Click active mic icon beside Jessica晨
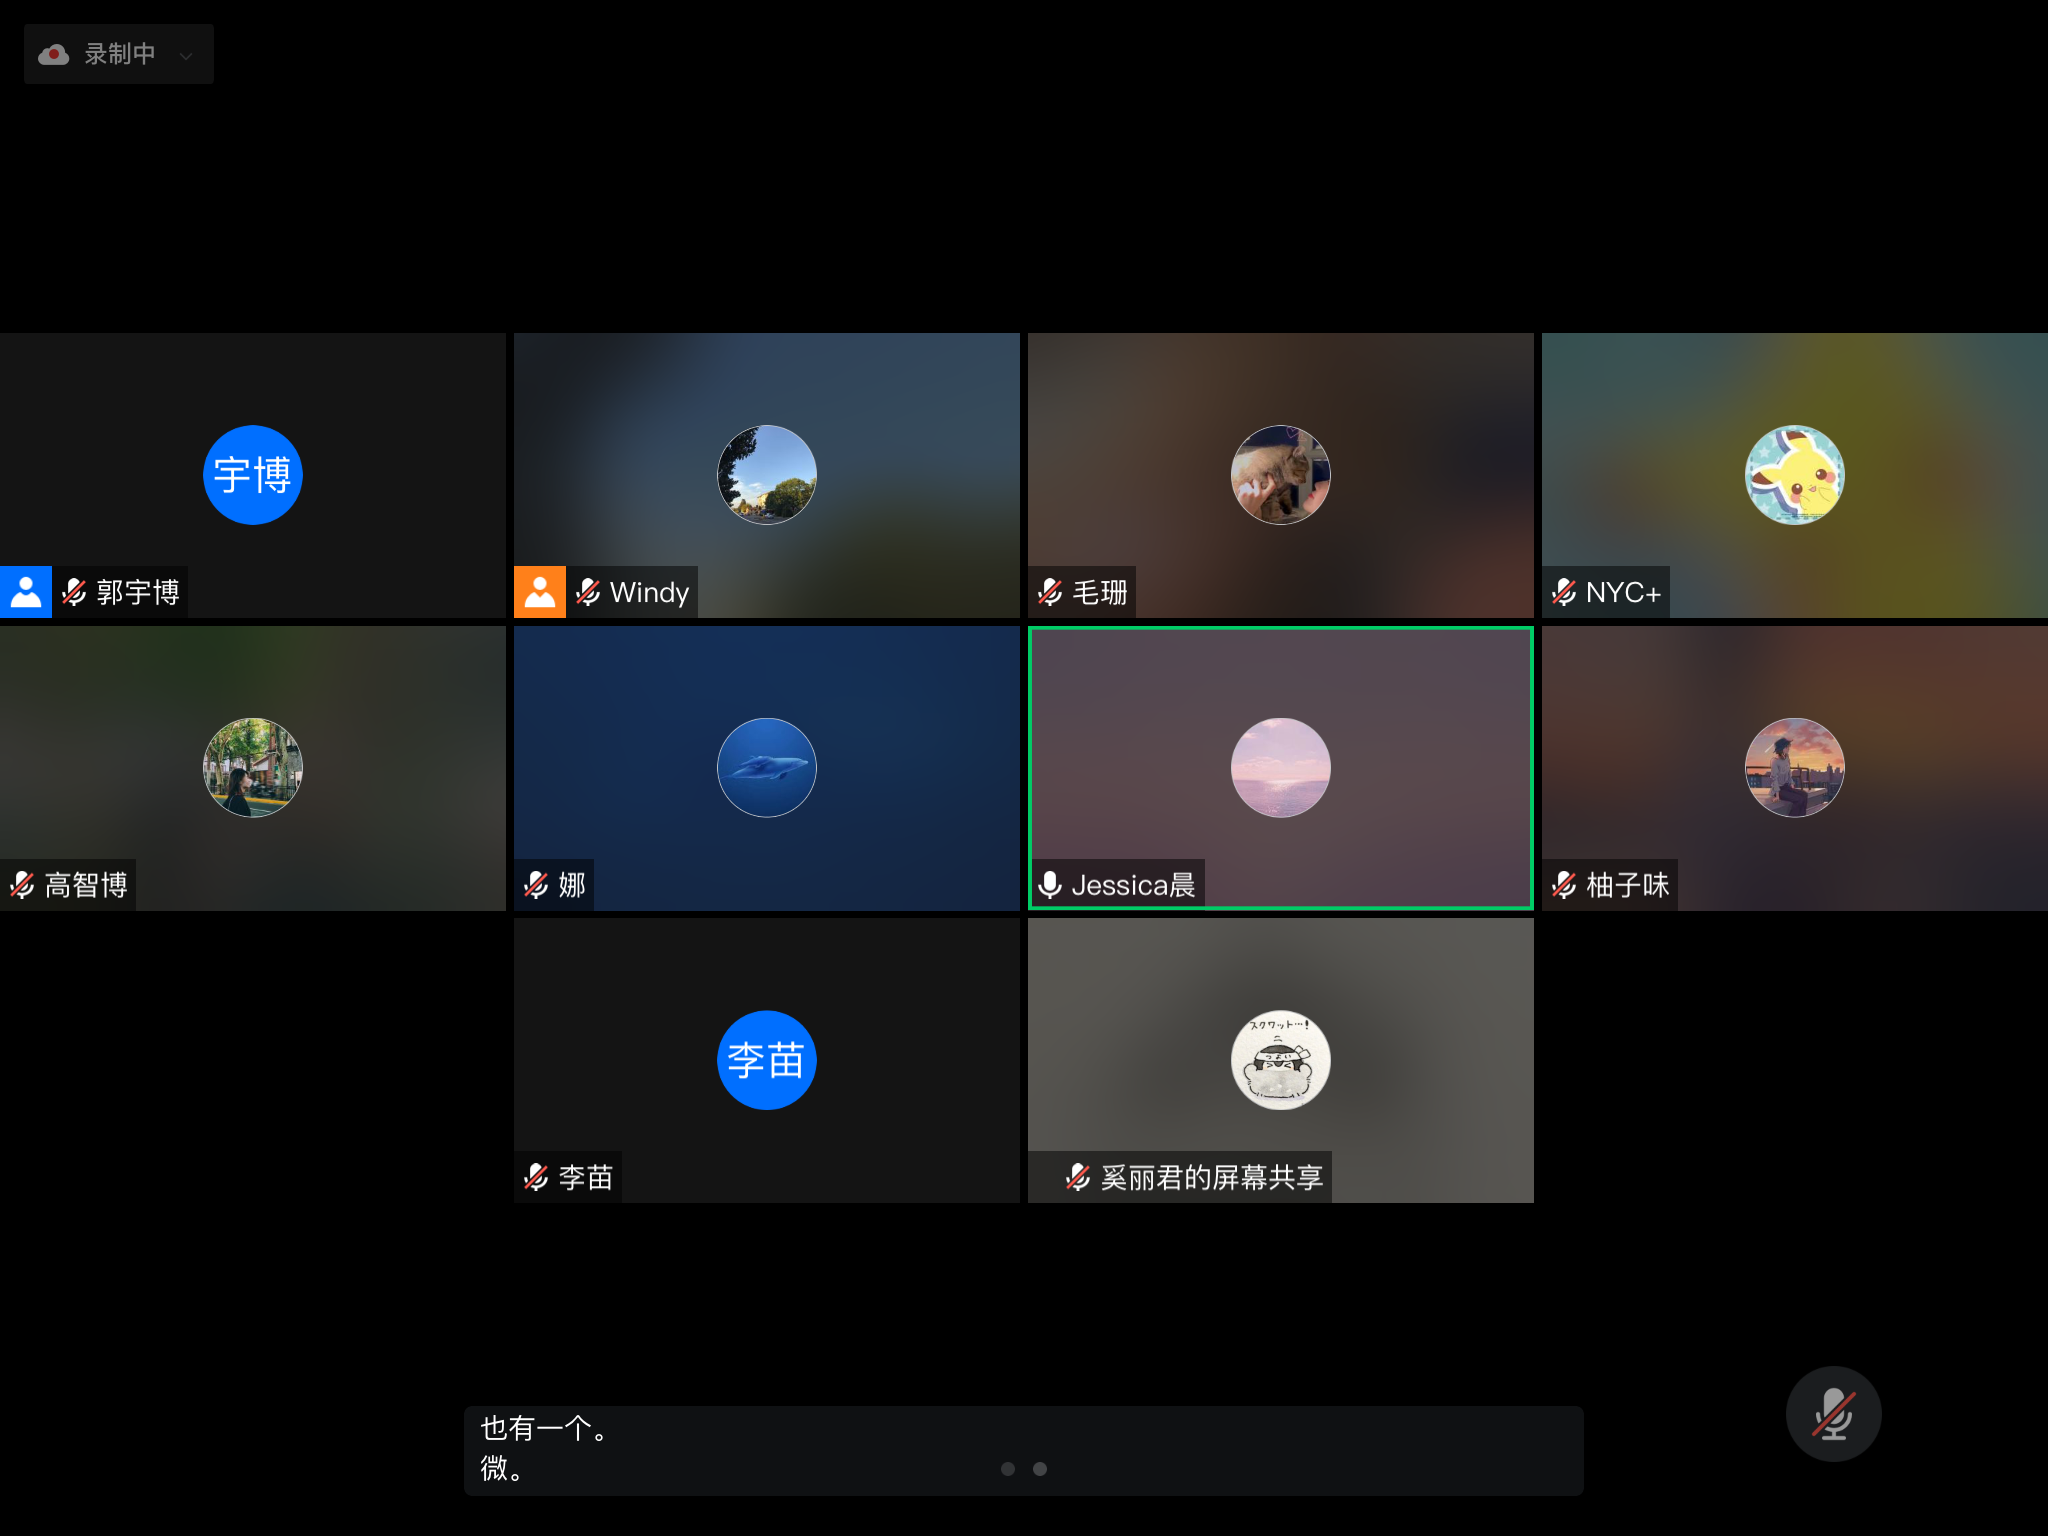The height and width of the screenshot is (1536, 2048). [x=1050, y=885]
